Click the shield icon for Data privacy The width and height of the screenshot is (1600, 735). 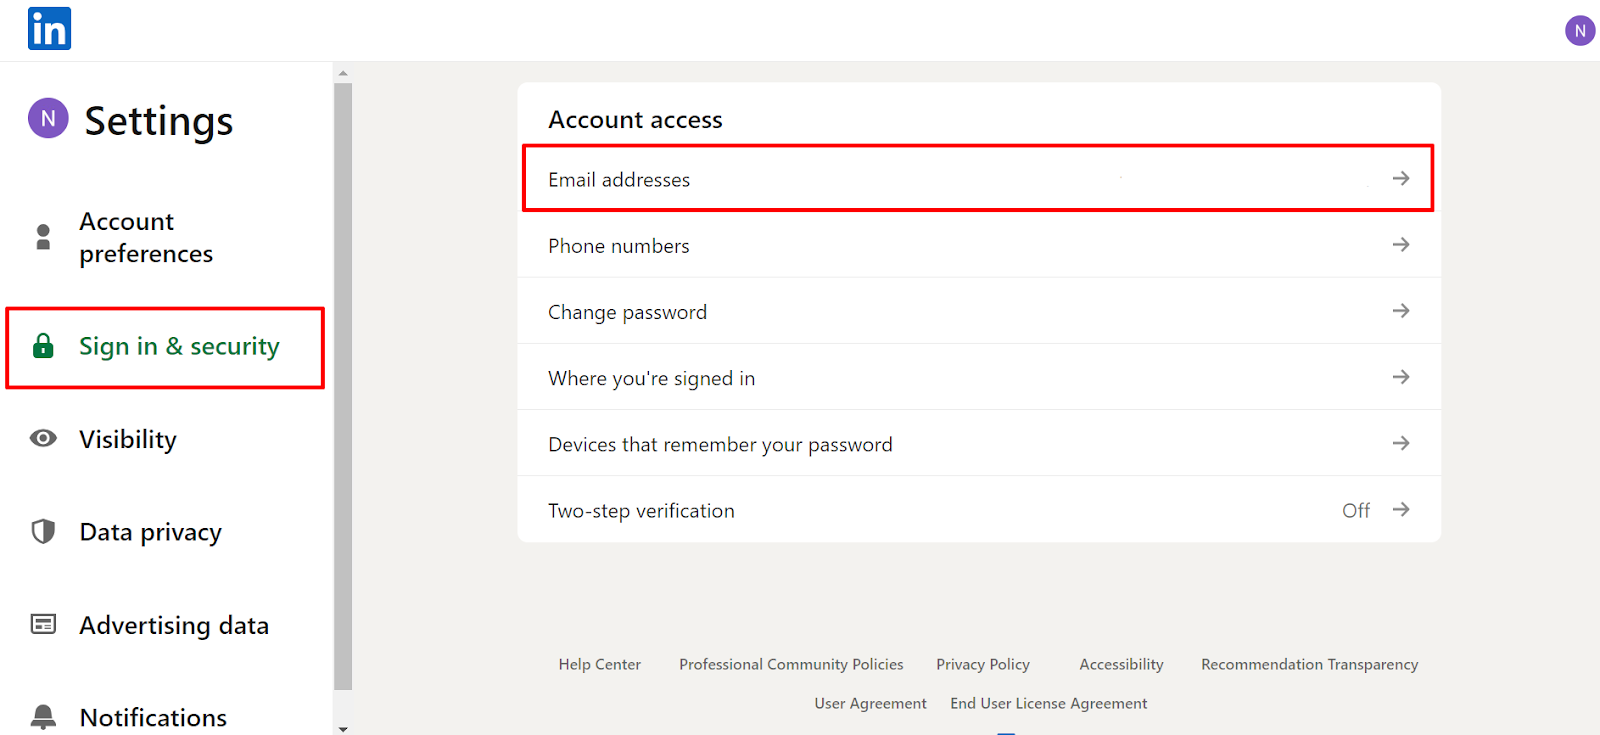pos(43,531)
